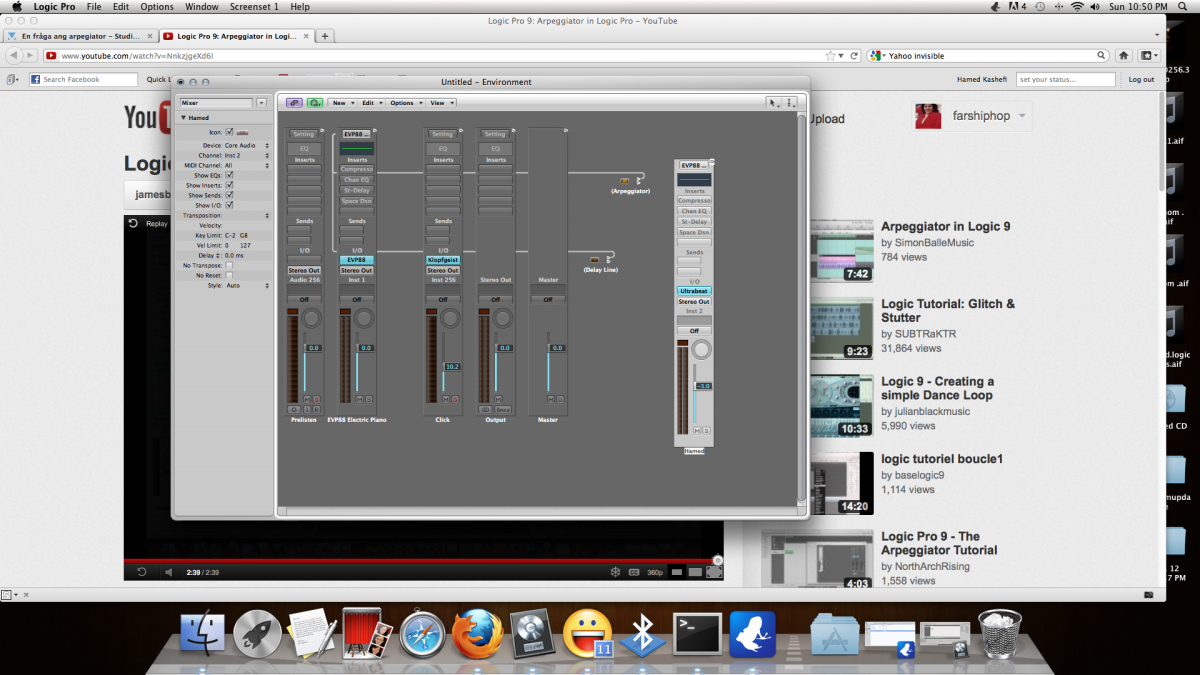Open the New menu in Environment window
The height and width of the screenshot is (675, 1200).
(342, 103)
